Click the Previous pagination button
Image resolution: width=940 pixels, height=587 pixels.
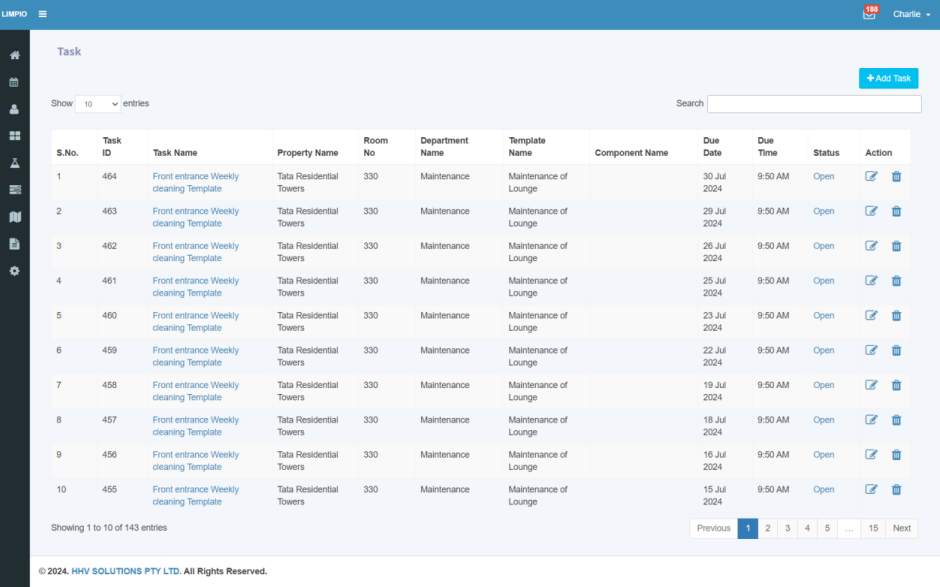pos(713,528)
